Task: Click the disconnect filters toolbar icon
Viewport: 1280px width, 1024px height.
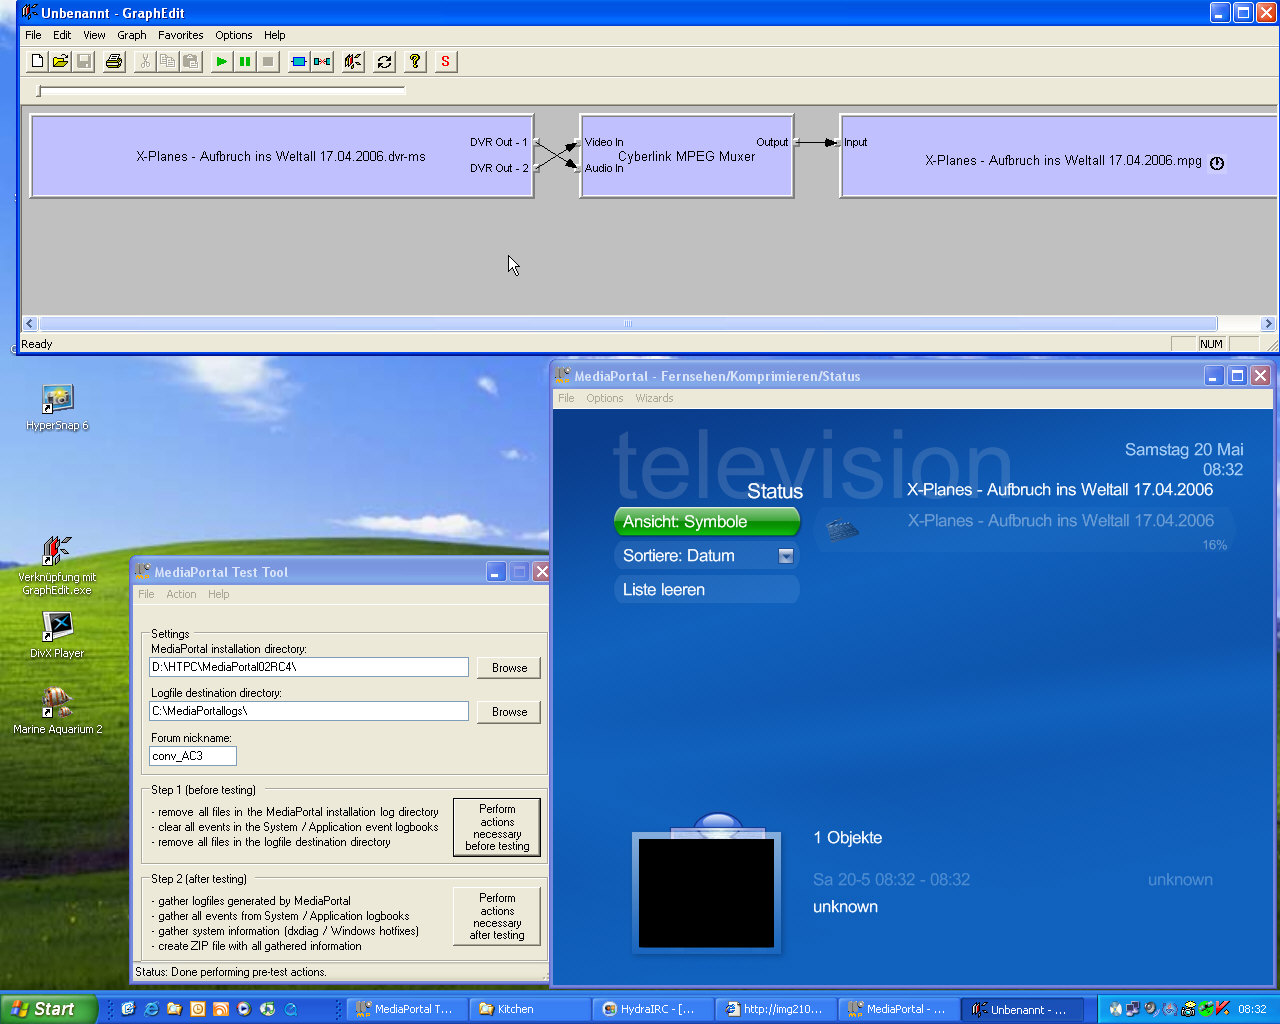Action: click(322, 62)
